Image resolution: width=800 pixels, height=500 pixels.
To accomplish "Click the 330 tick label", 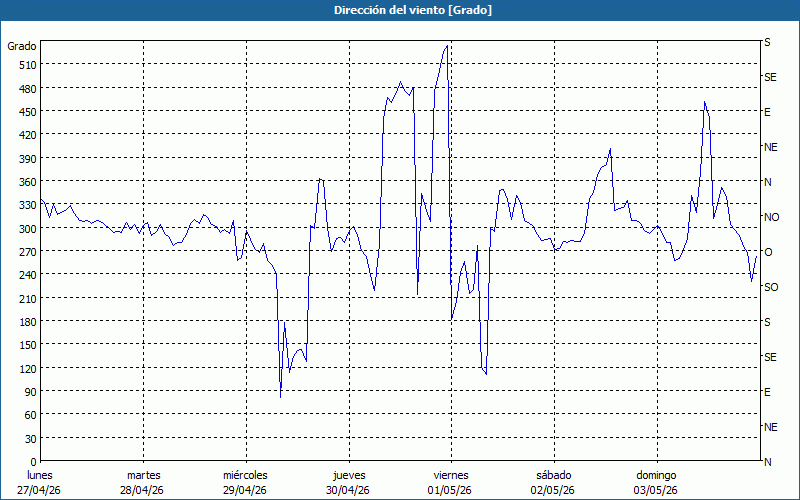I will [x=27, y=205].
